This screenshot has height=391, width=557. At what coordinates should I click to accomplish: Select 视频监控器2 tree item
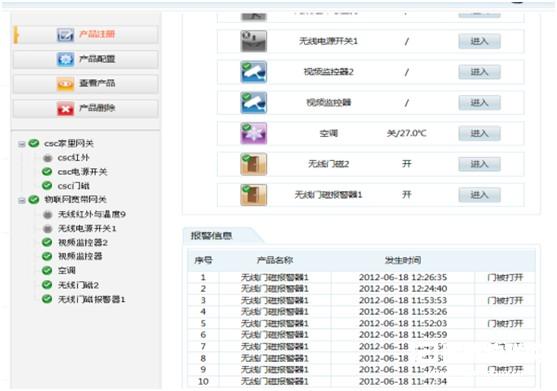pyautogui.click(x=83, y=243)
